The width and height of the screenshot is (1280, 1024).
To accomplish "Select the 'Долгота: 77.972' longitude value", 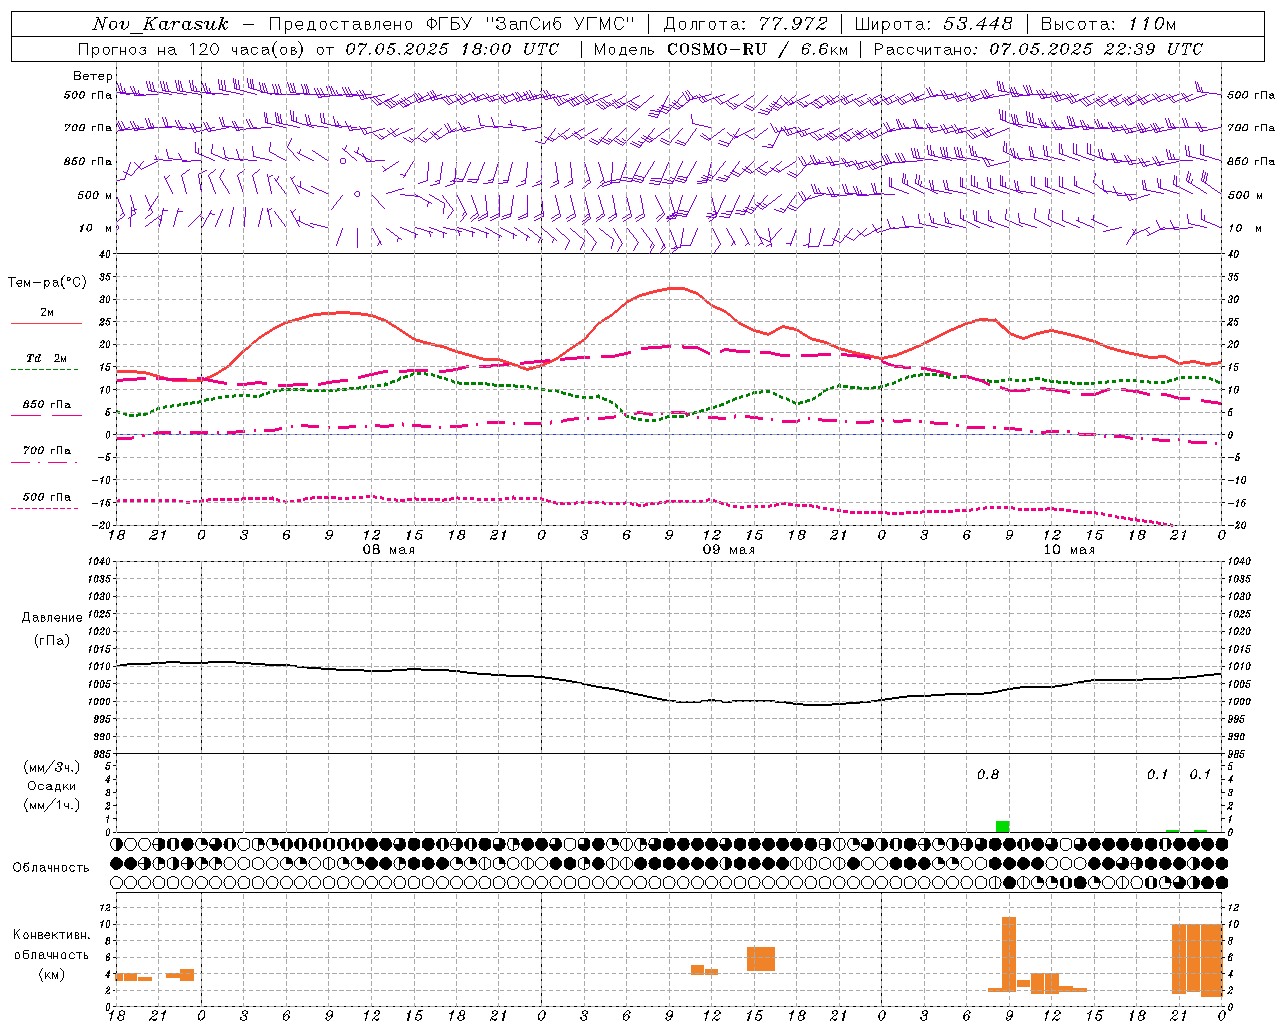I will 746,24.
